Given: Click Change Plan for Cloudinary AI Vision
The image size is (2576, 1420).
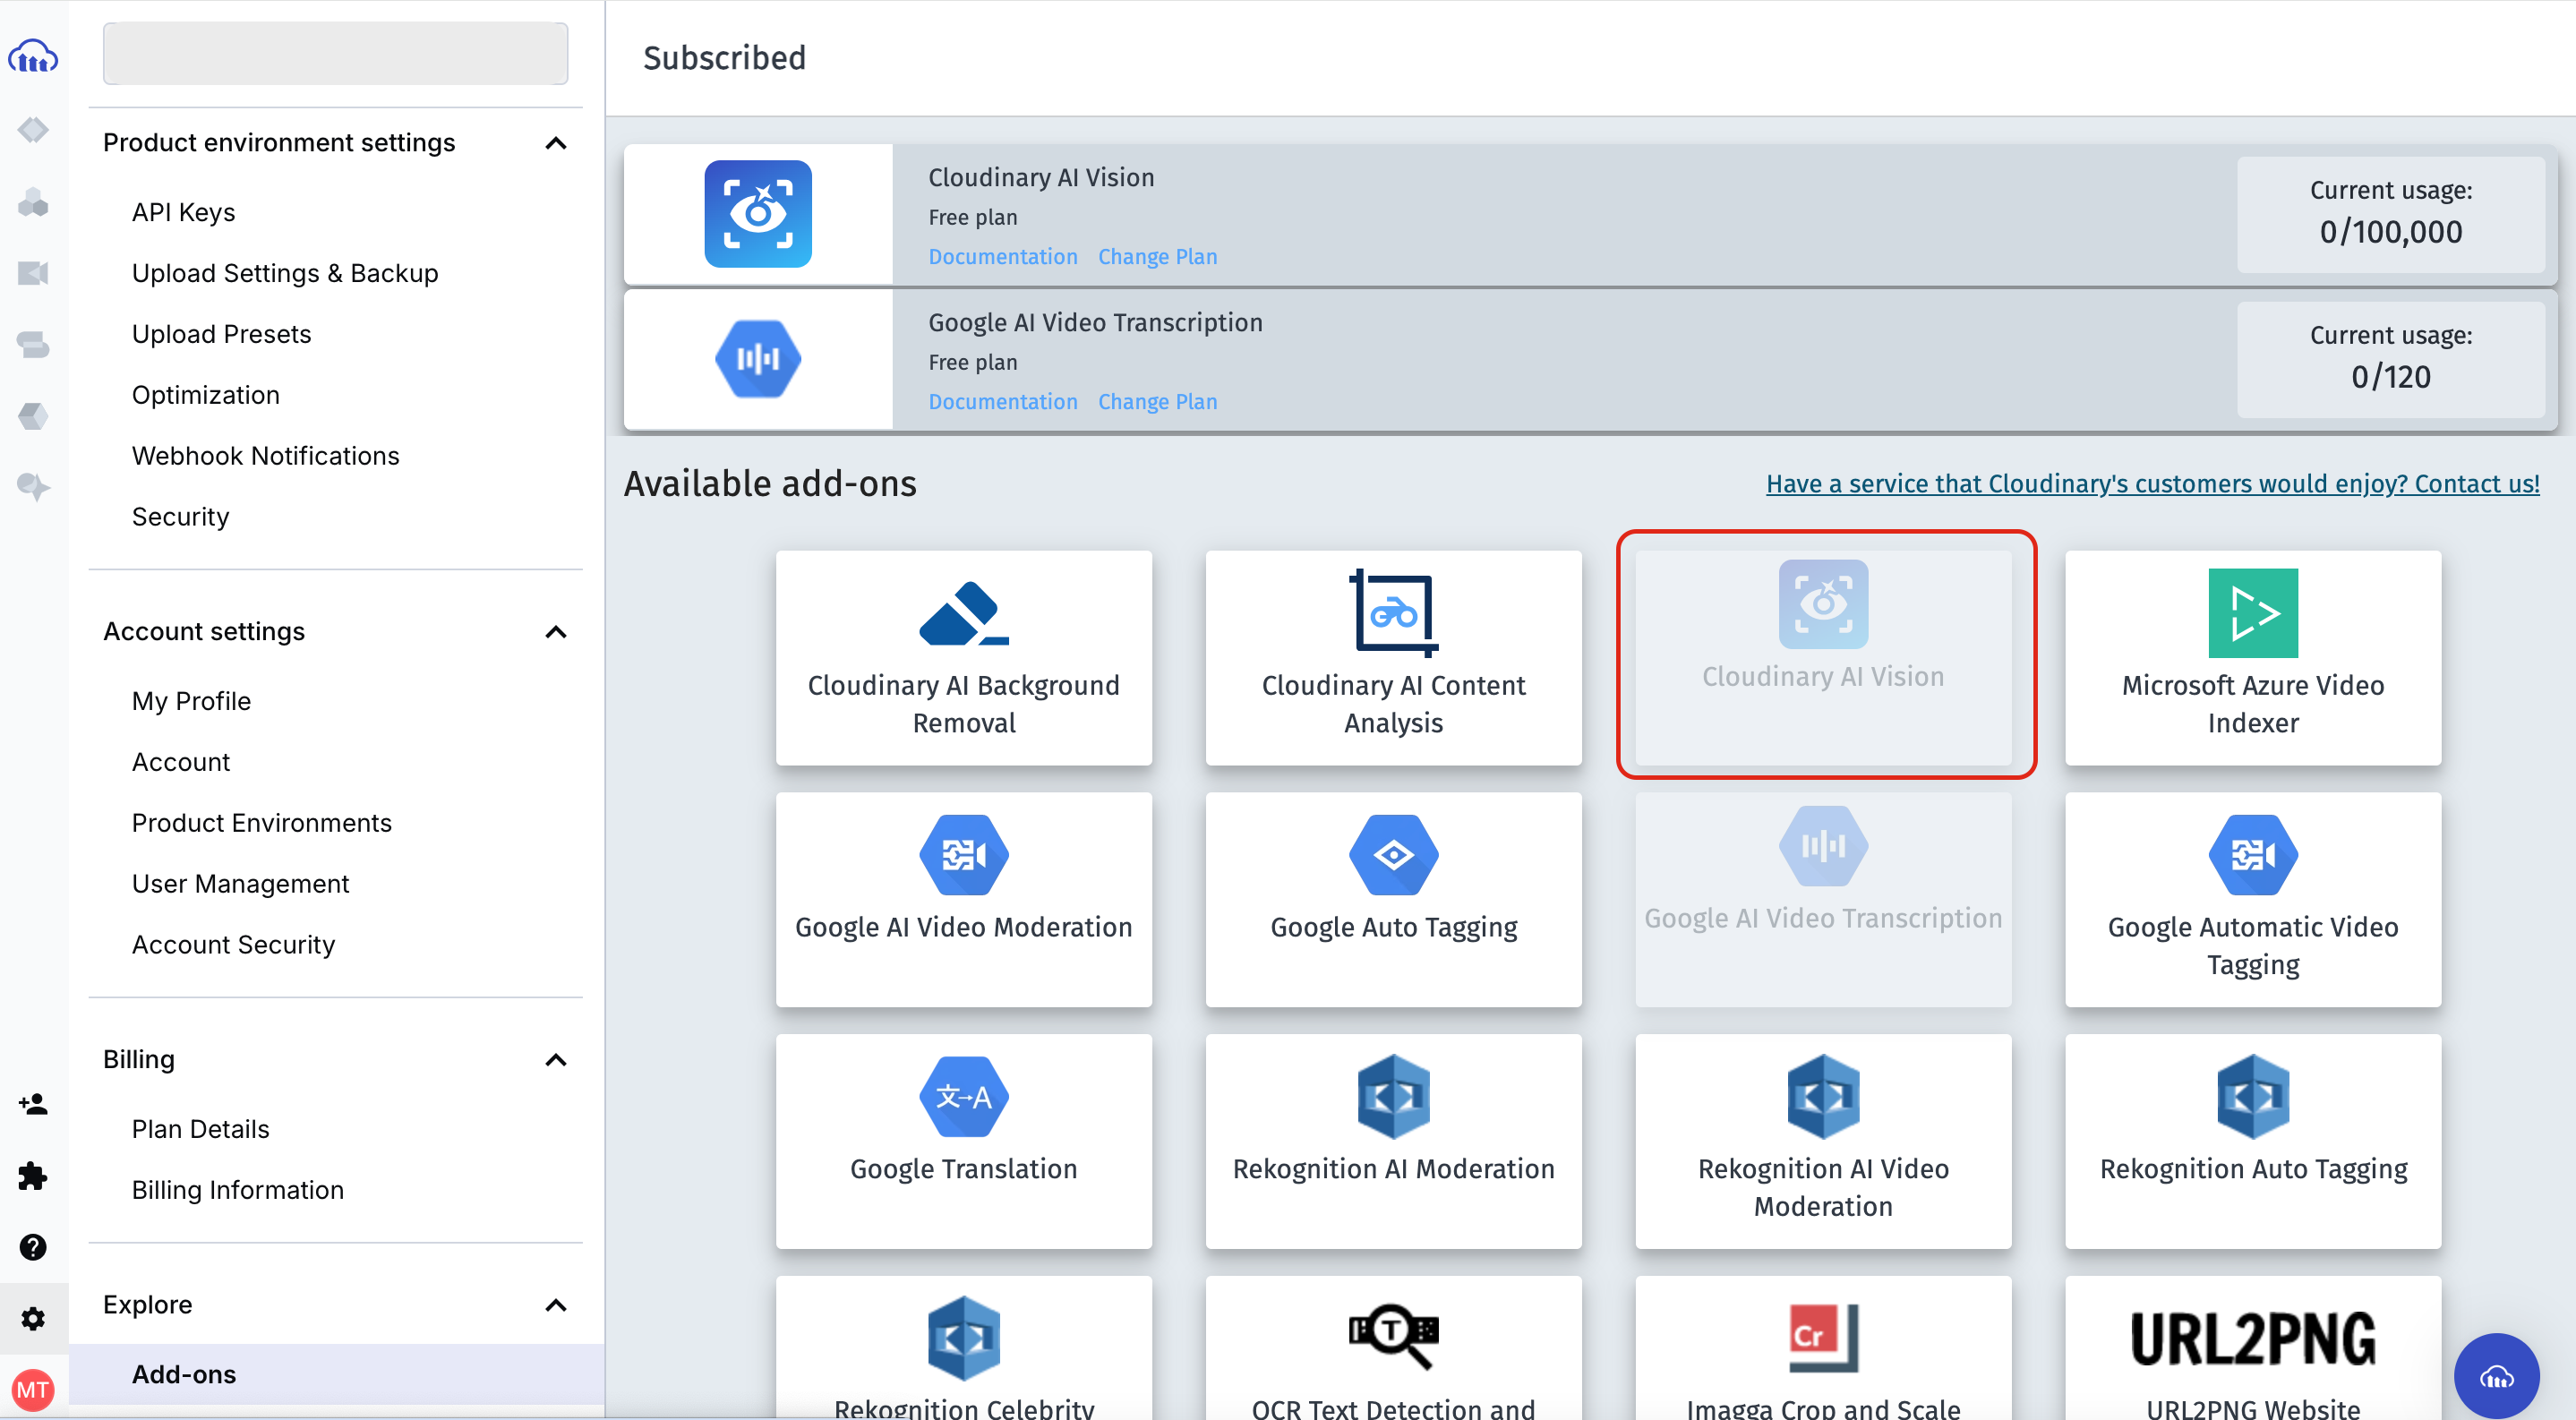Looking at the screenshot, I should (1157, 257).
